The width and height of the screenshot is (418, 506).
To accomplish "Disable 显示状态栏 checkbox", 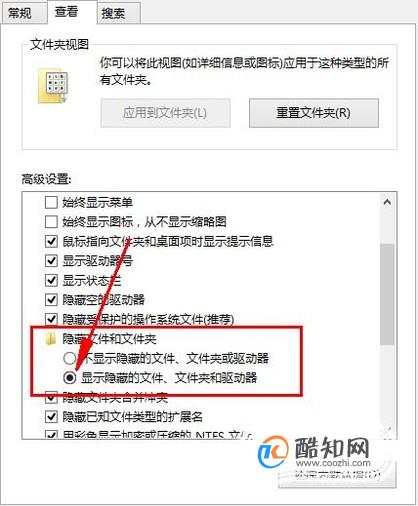I will click(51, 280).
